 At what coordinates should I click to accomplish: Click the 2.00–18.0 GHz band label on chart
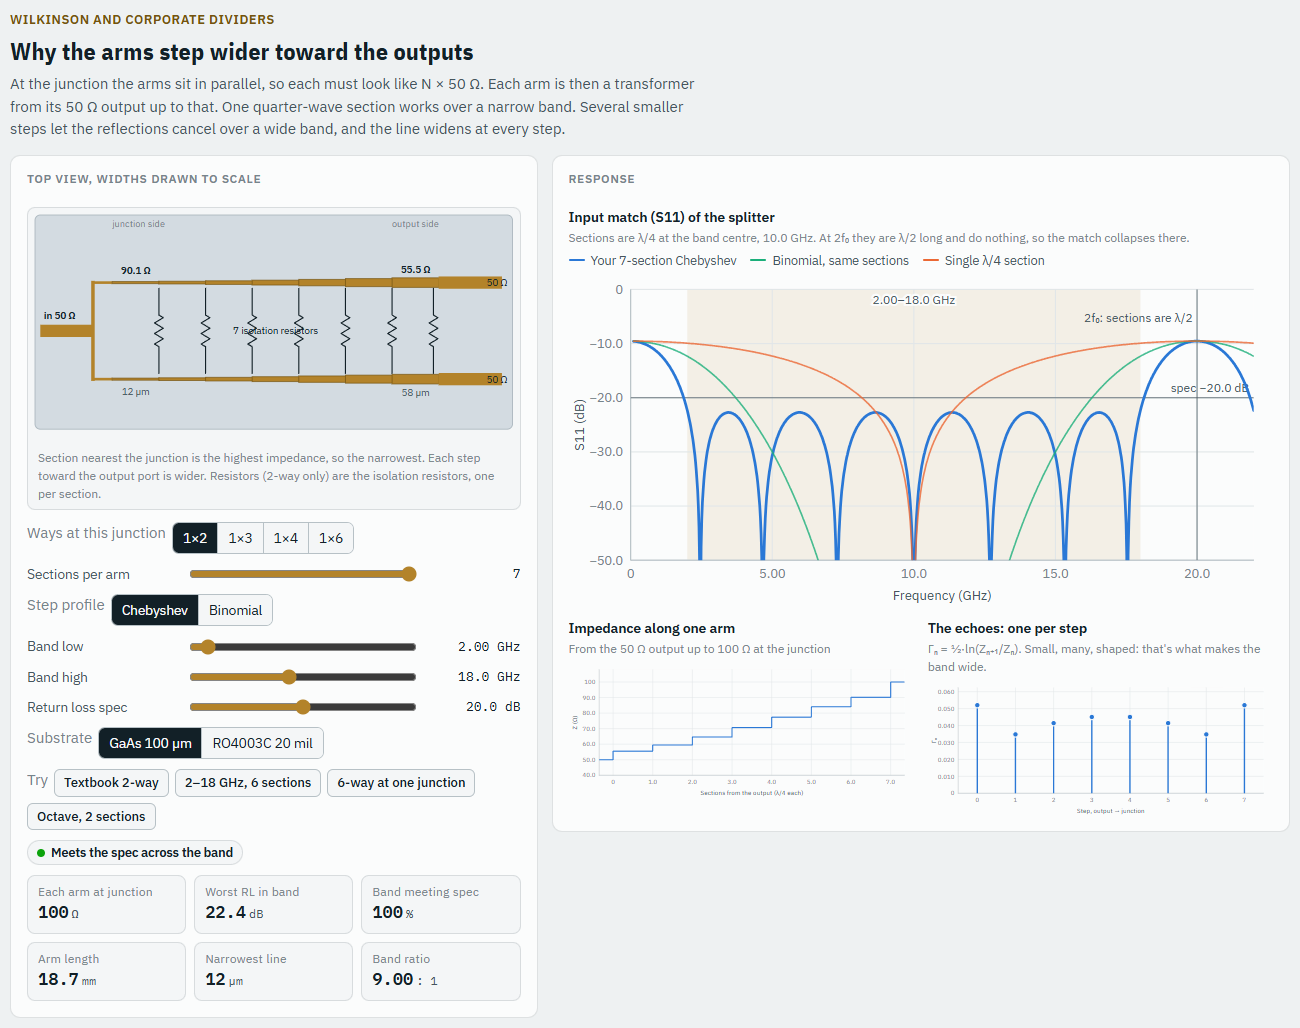tap(914, 300)
